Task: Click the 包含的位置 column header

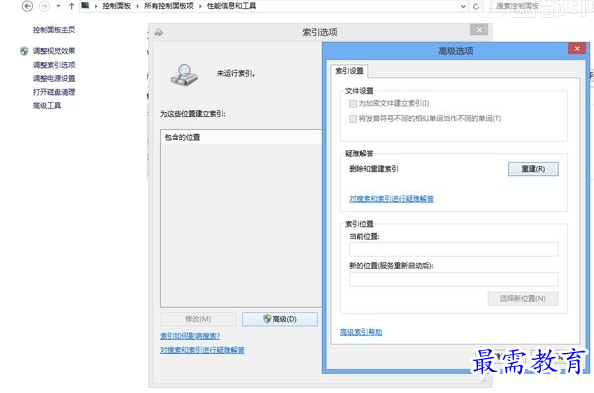Action: tap(241, 137)
